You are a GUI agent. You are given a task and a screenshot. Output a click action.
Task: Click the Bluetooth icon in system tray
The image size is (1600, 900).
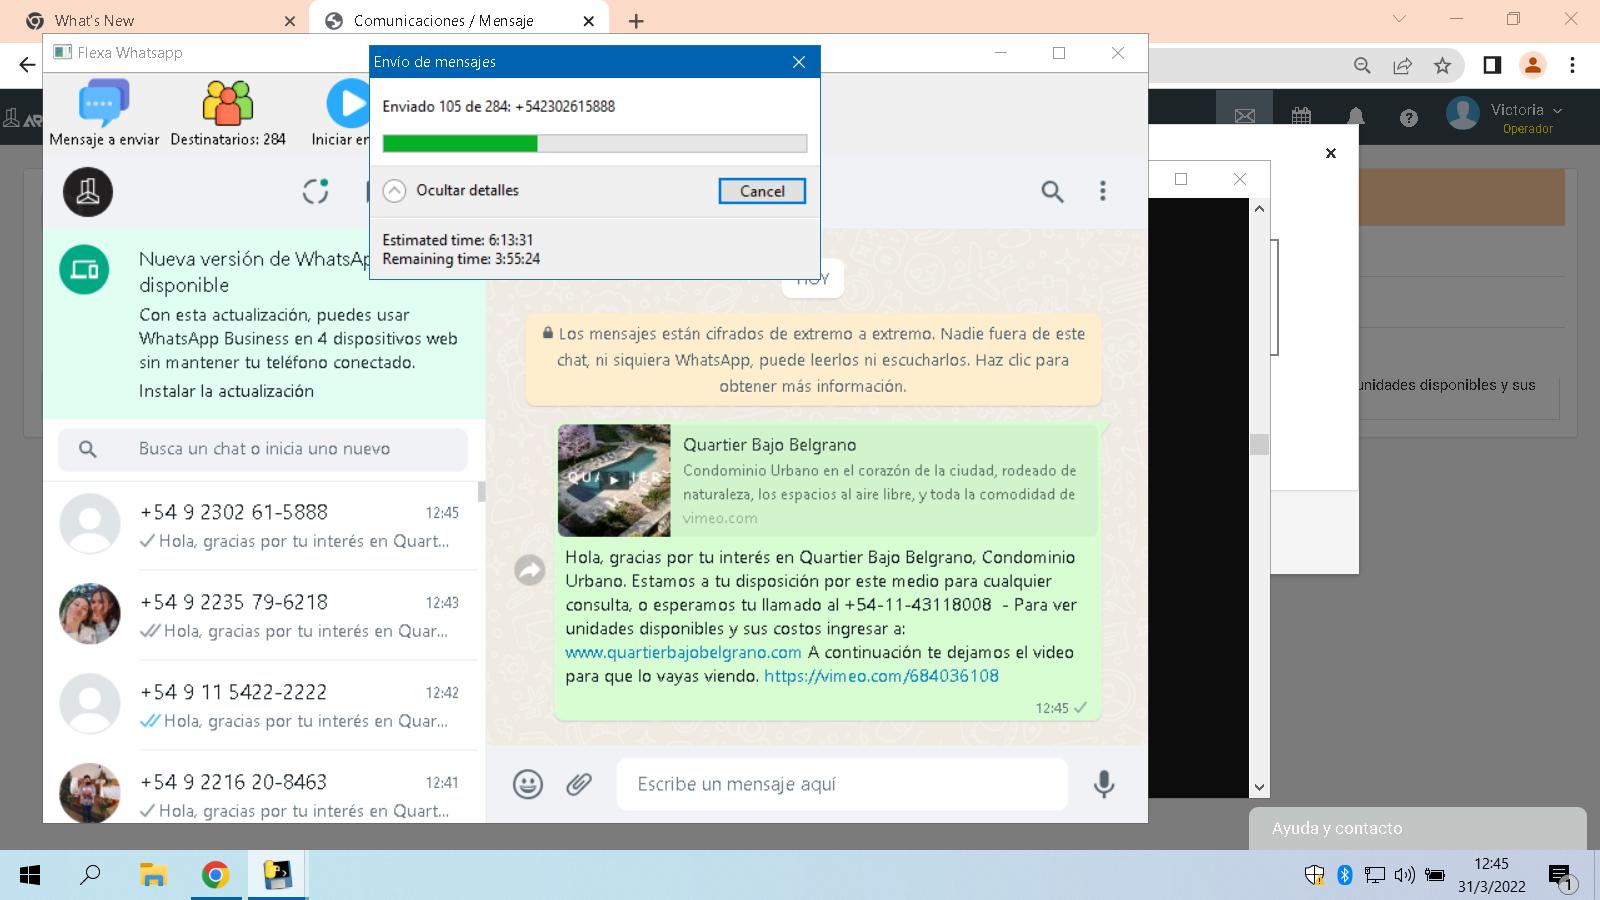tap(1345, 875)
